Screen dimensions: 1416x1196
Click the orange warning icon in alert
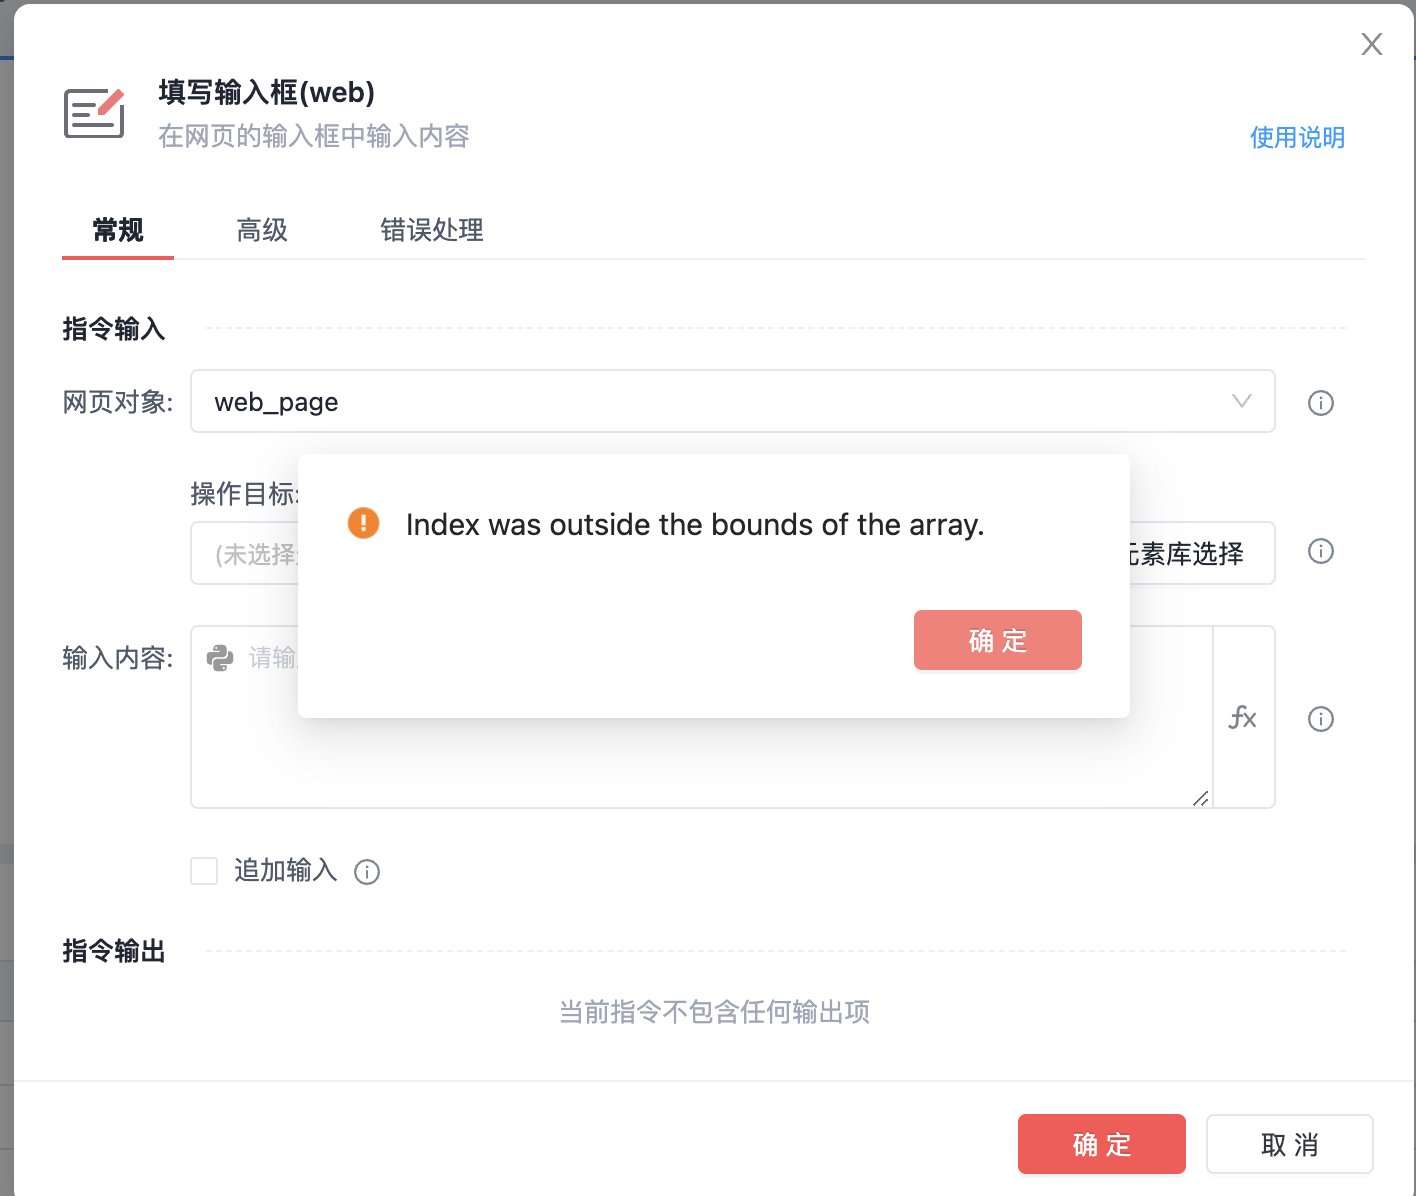click(363, 523)
